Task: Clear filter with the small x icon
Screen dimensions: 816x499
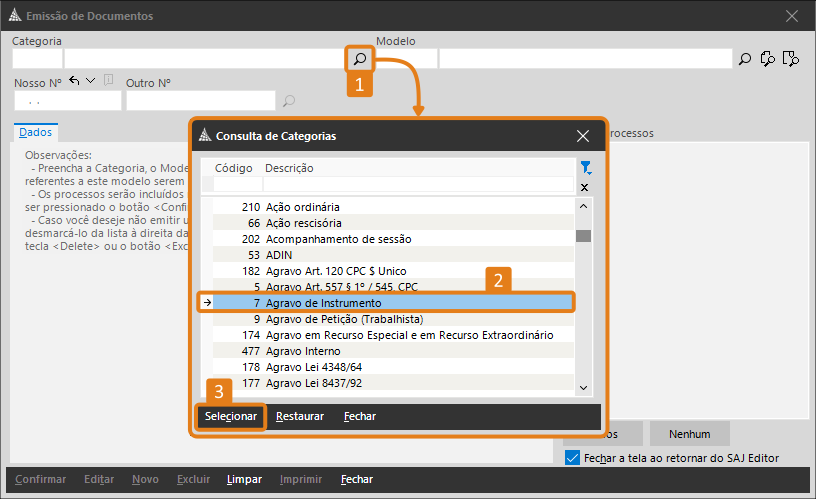Action: [x=585, y=187]
